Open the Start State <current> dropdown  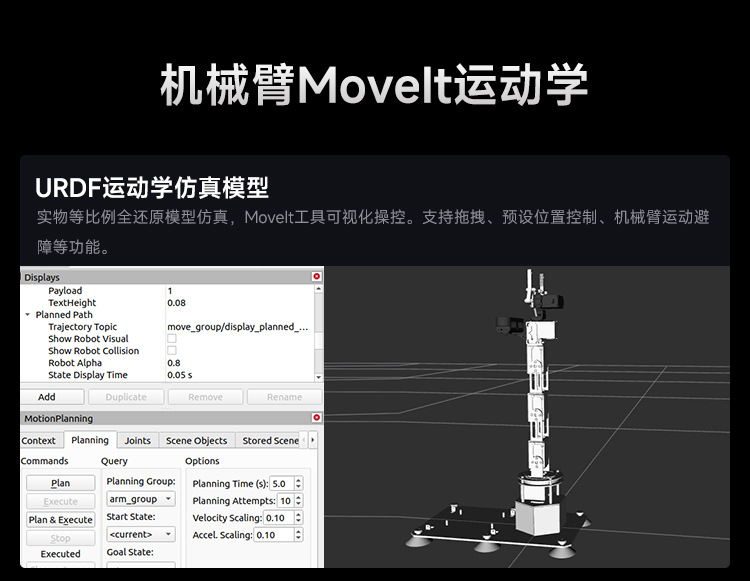(141, 534)
